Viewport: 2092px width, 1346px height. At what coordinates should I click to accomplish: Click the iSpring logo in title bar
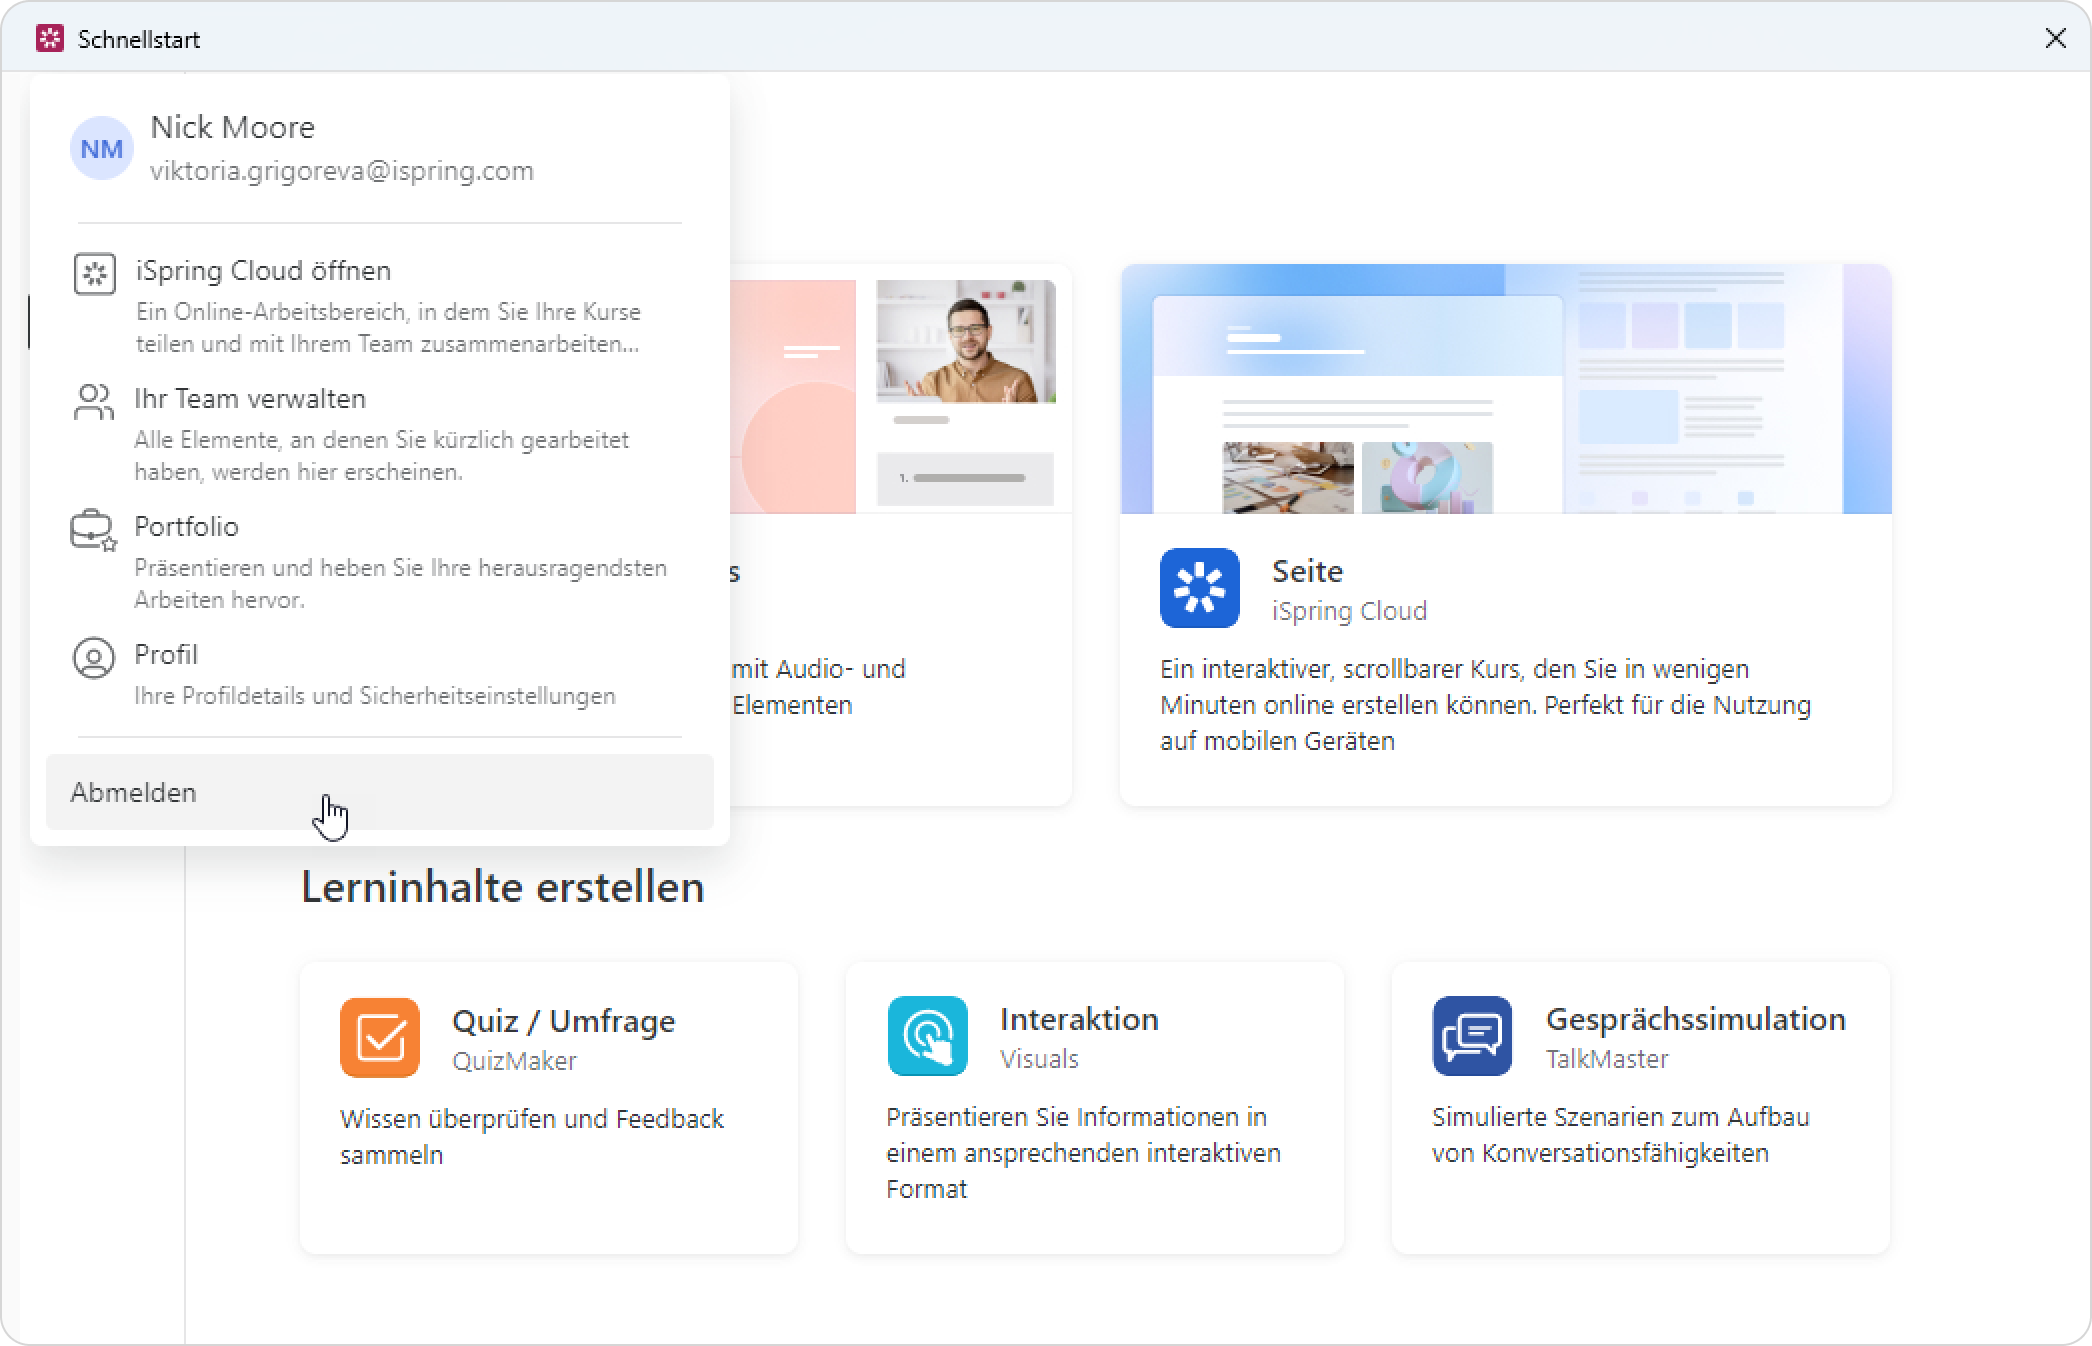click(50, 39)
